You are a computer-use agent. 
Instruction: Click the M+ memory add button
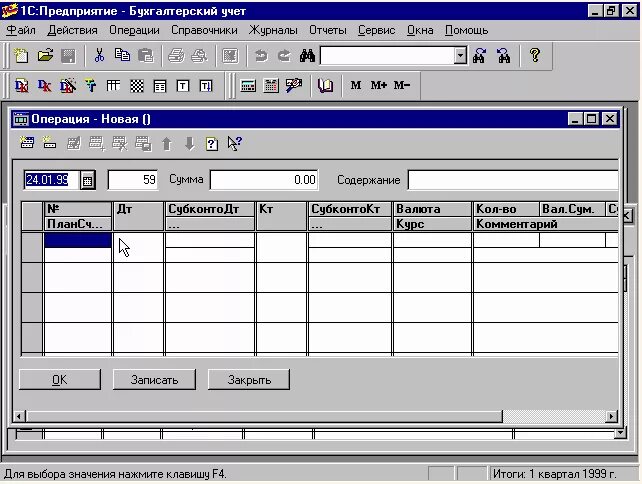[x=379, y=85]
